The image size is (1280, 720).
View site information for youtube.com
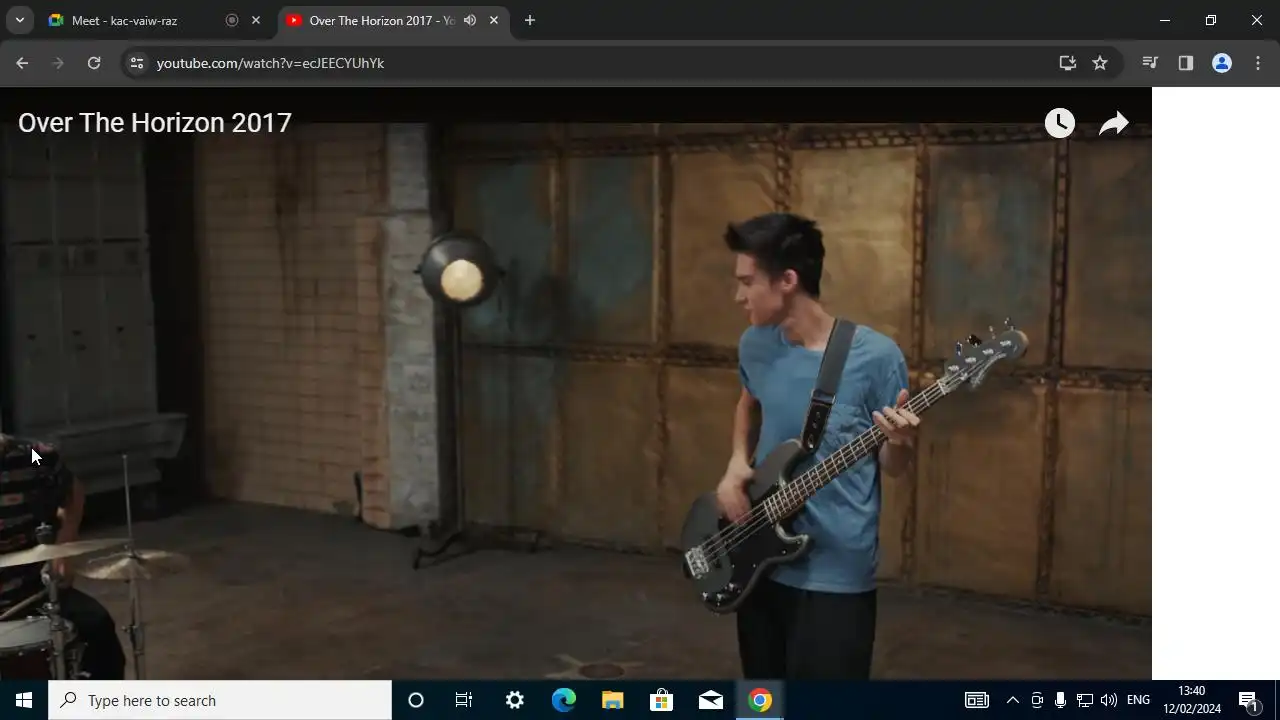coord(138,63)
